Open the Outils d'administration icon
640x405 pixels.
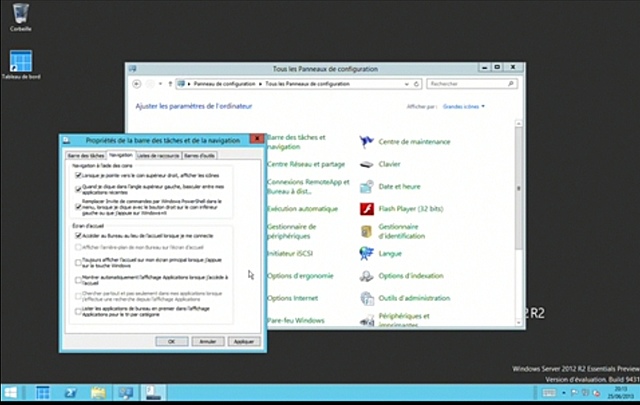[x=367, y=298]
